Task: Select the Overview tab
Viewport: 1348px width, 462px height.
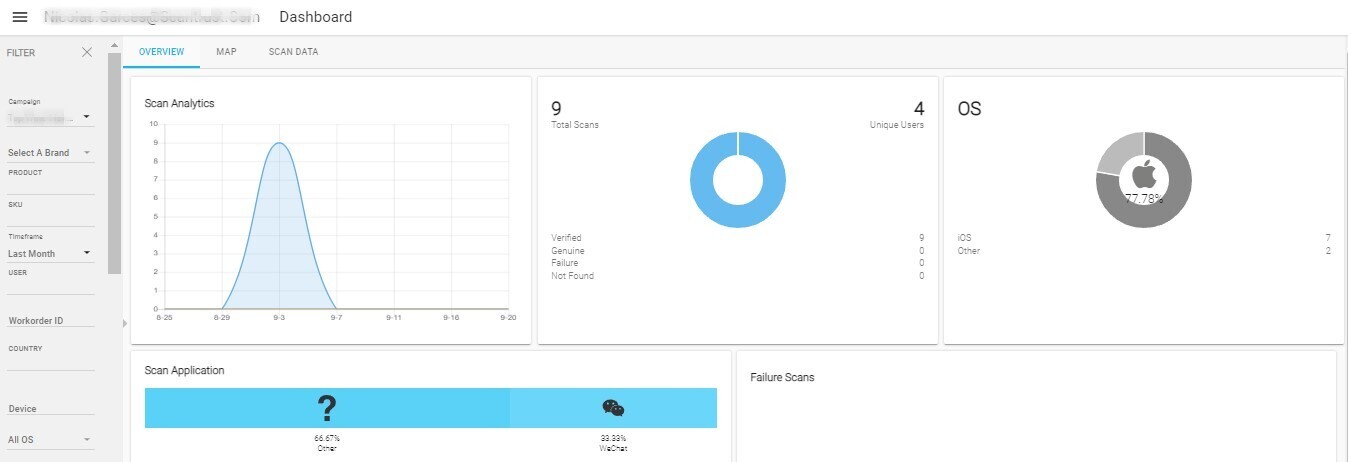Action: (161, 52)
